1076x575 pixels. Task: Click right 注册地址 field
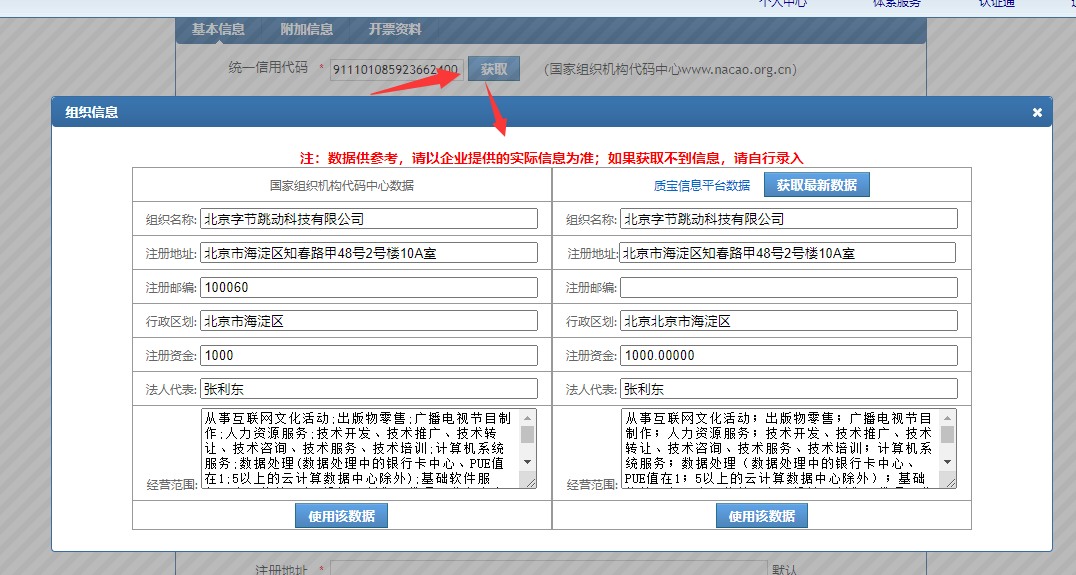(x=787, y=253)
